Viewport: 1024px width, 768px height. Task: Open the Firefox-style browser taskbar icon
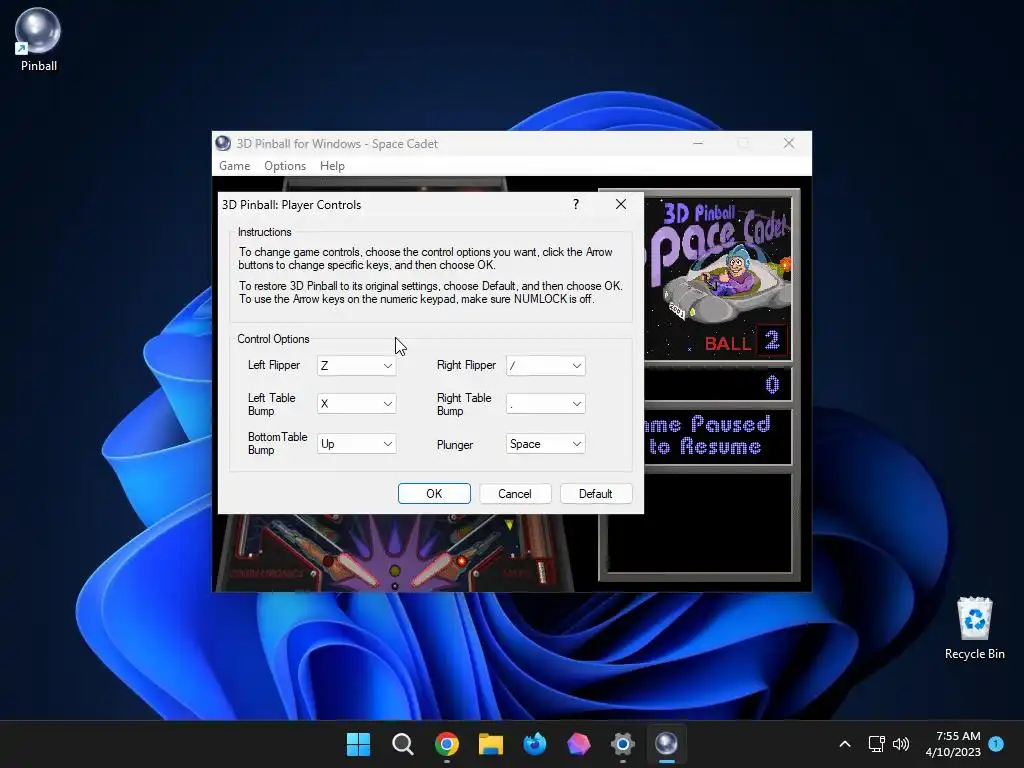coord(534,744)
